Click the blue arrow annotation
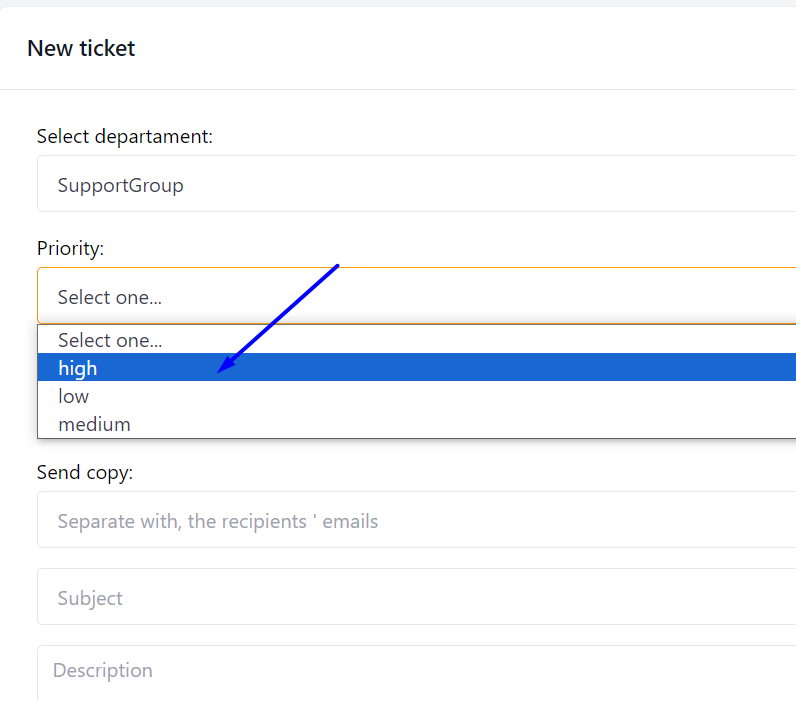The height and width of the screenshot is (701, 796). [280, 318]
